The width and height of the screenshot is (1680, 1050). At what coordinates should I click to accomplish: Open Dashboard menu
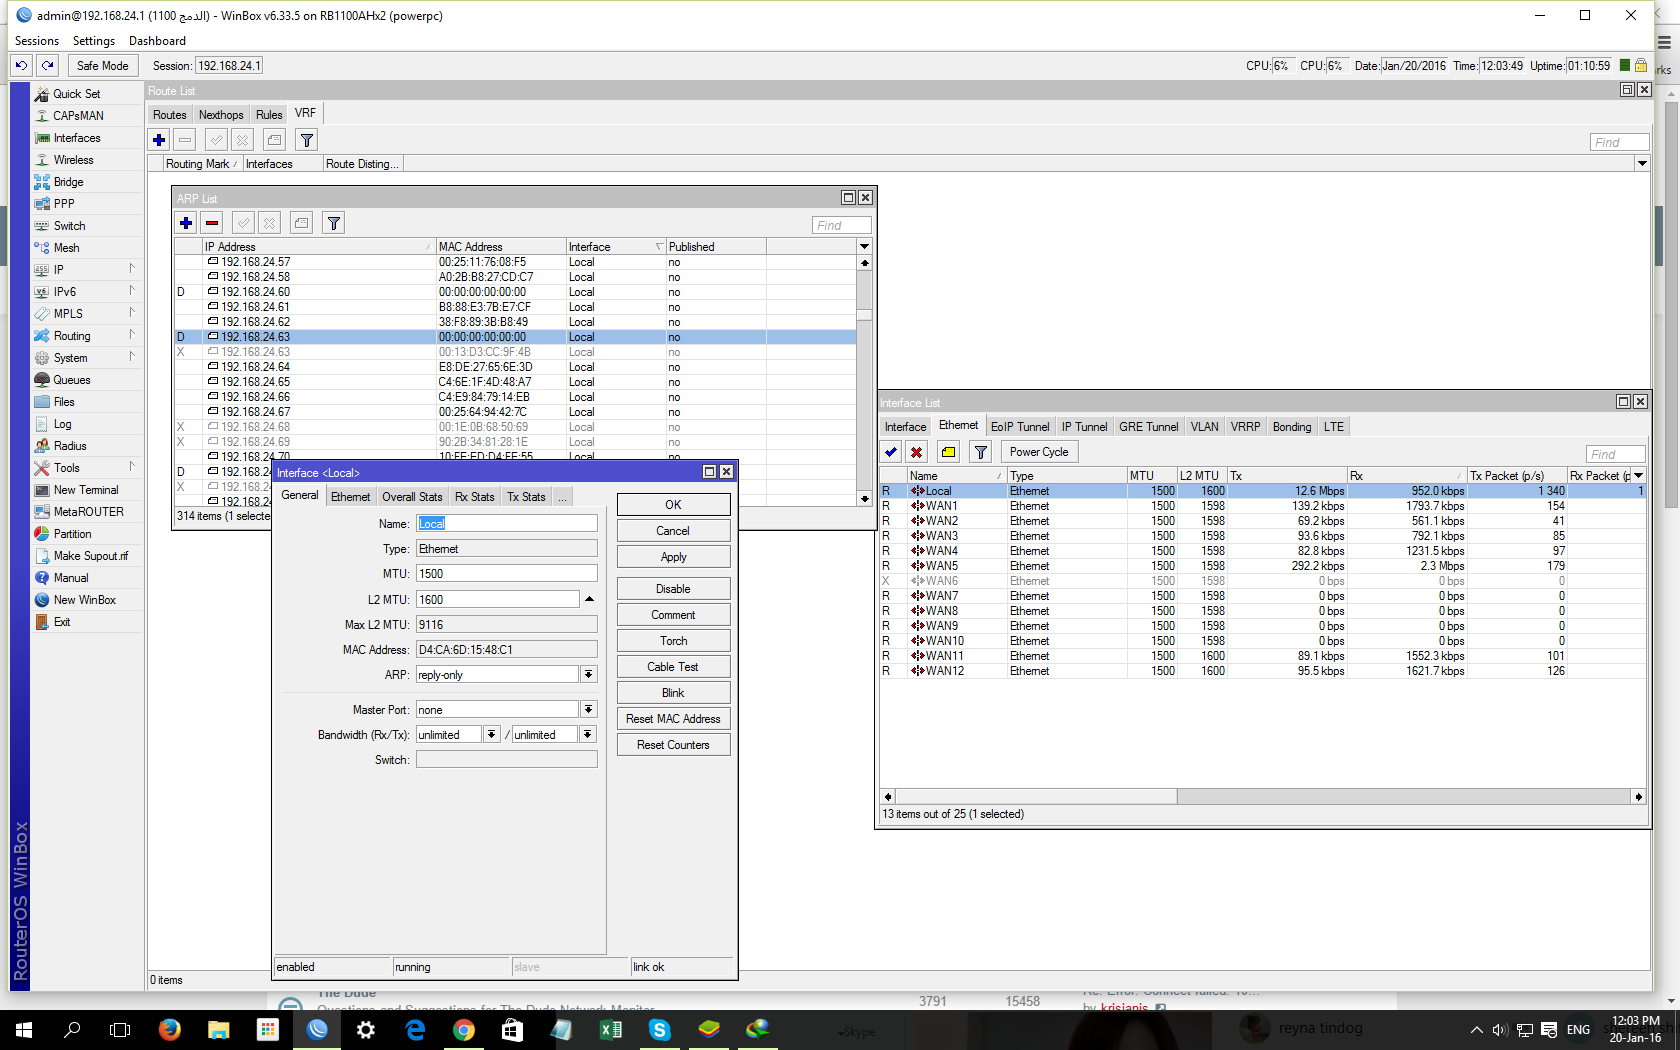coord(157,41)
